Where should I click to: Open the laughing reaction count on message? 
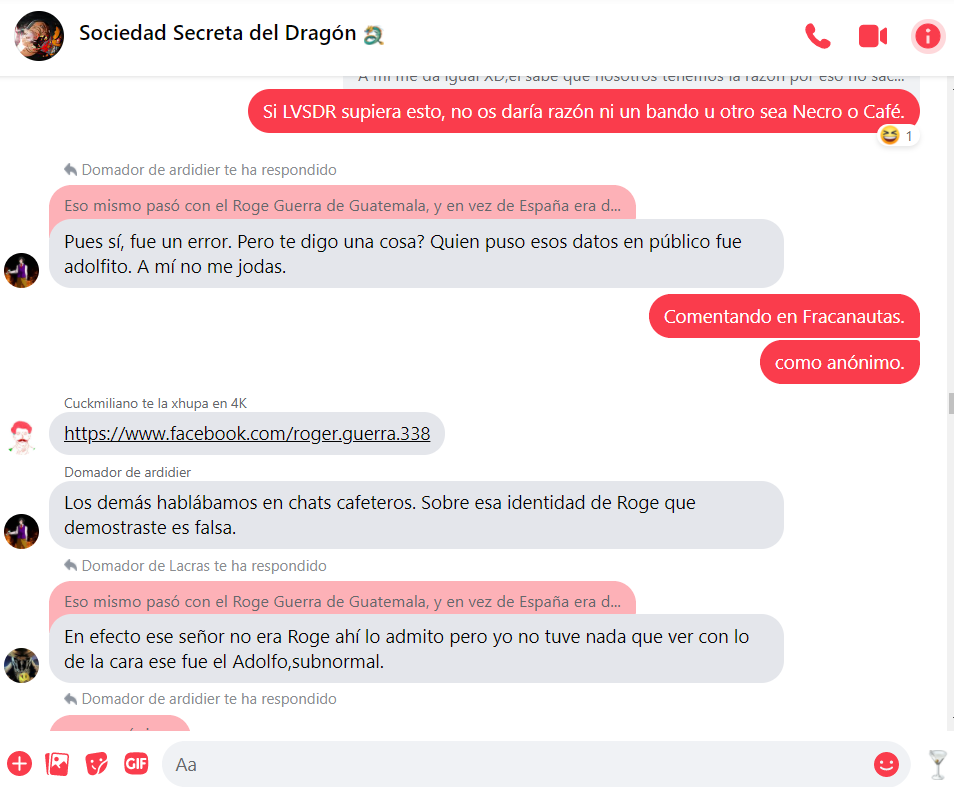(x=899, y=136)
